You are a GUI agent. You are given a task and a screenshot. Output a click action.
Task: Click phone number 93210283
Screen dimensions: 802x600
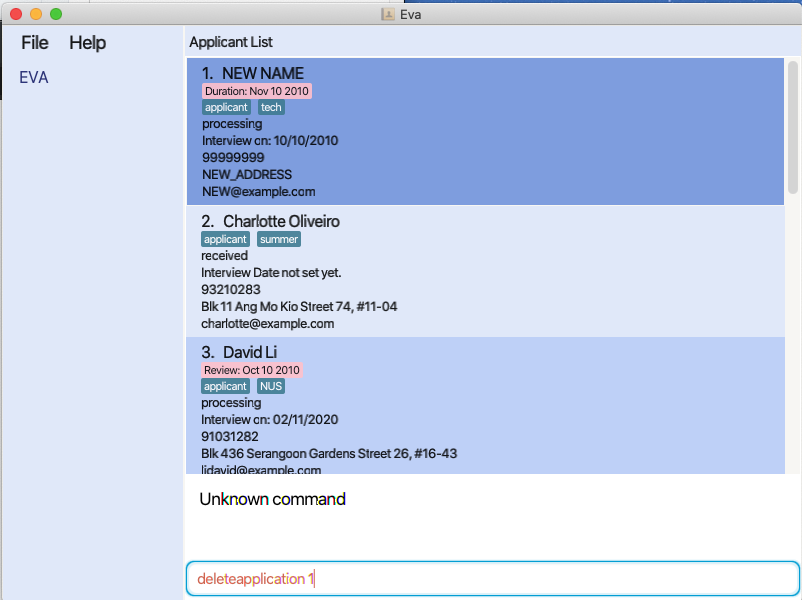(x=231, y=290)
